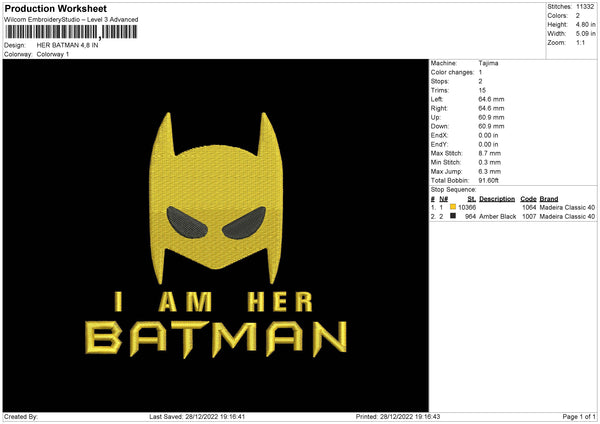This screenshot has width=600, height=424.
Task: Click the 'BATMAN' embroidered lettering
Action: click(216, 339)
